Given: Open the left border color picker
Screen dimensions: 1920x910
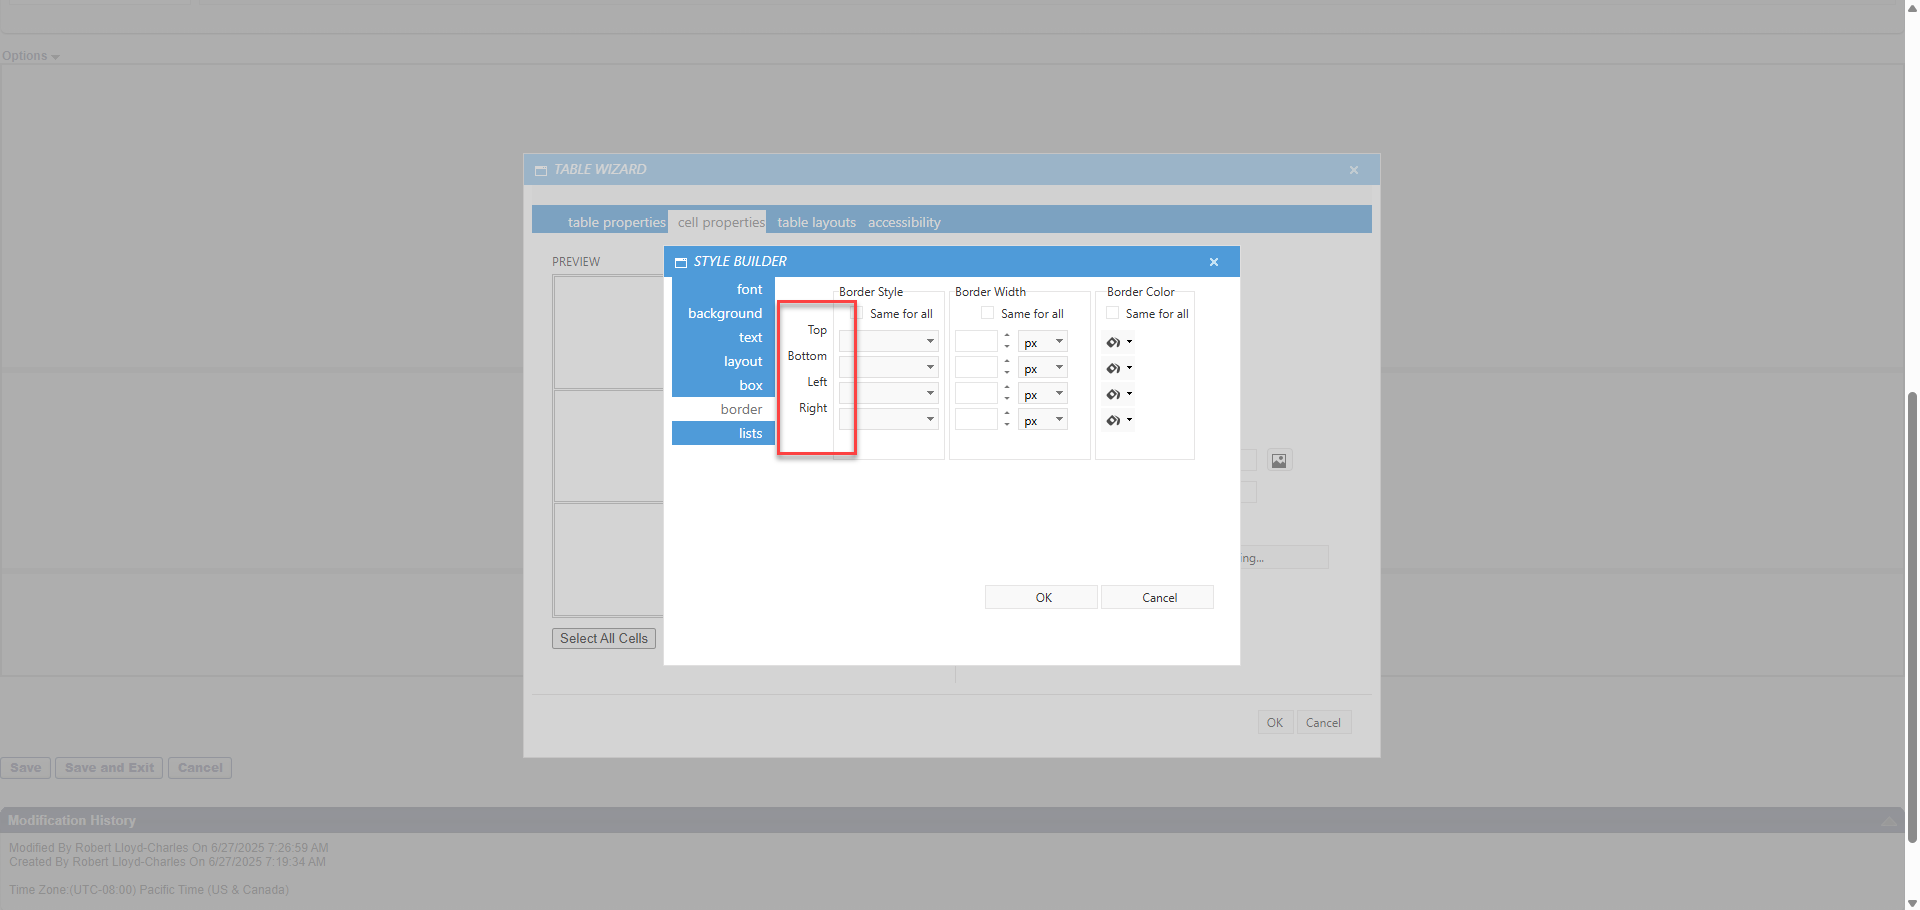Looking at the screenshot, I should click(x=1118, y=394).
